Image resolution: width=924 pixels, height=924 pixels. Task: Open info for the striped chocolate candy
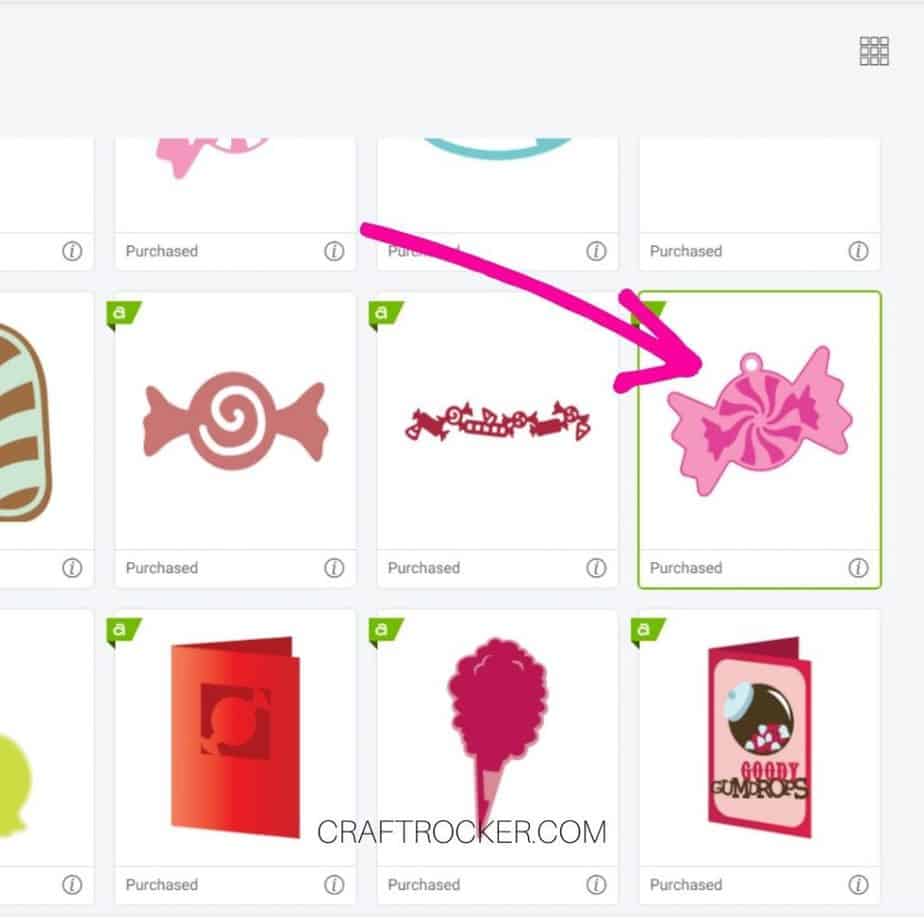72,567
